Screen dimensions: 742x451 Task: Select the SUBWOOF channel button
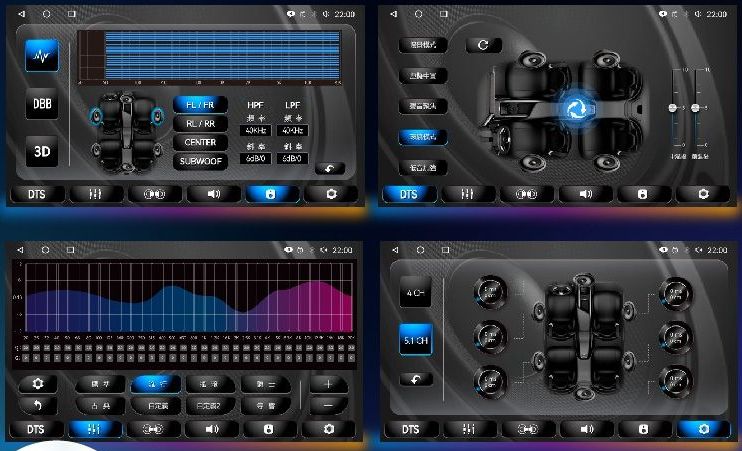click(x=200, y=160)
